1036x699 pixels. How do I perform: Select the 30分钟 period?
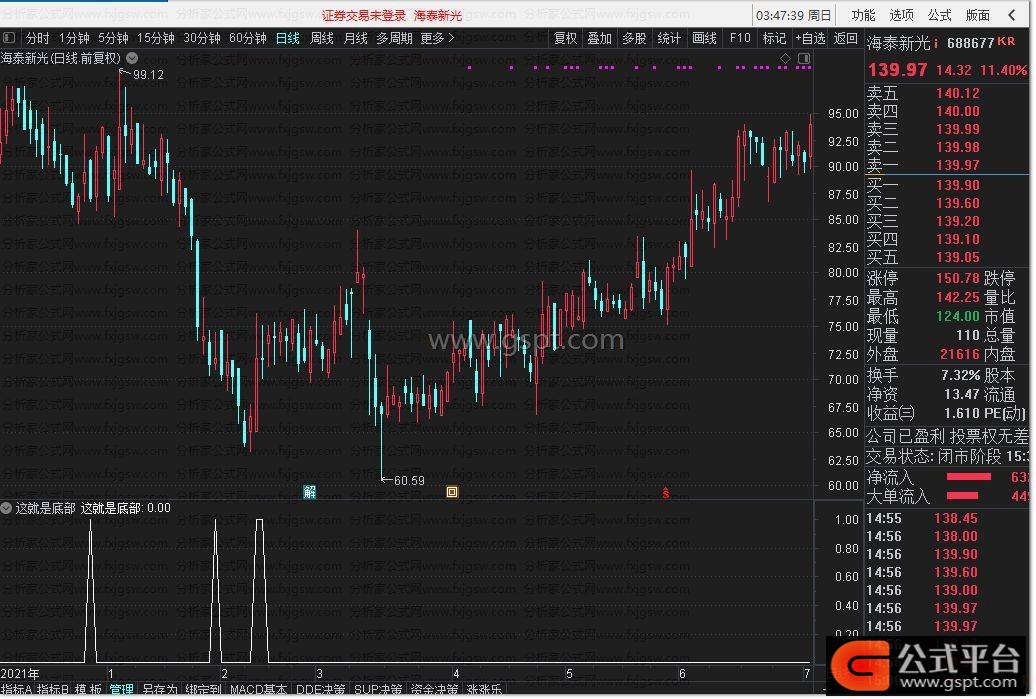(x=202, y=38)
